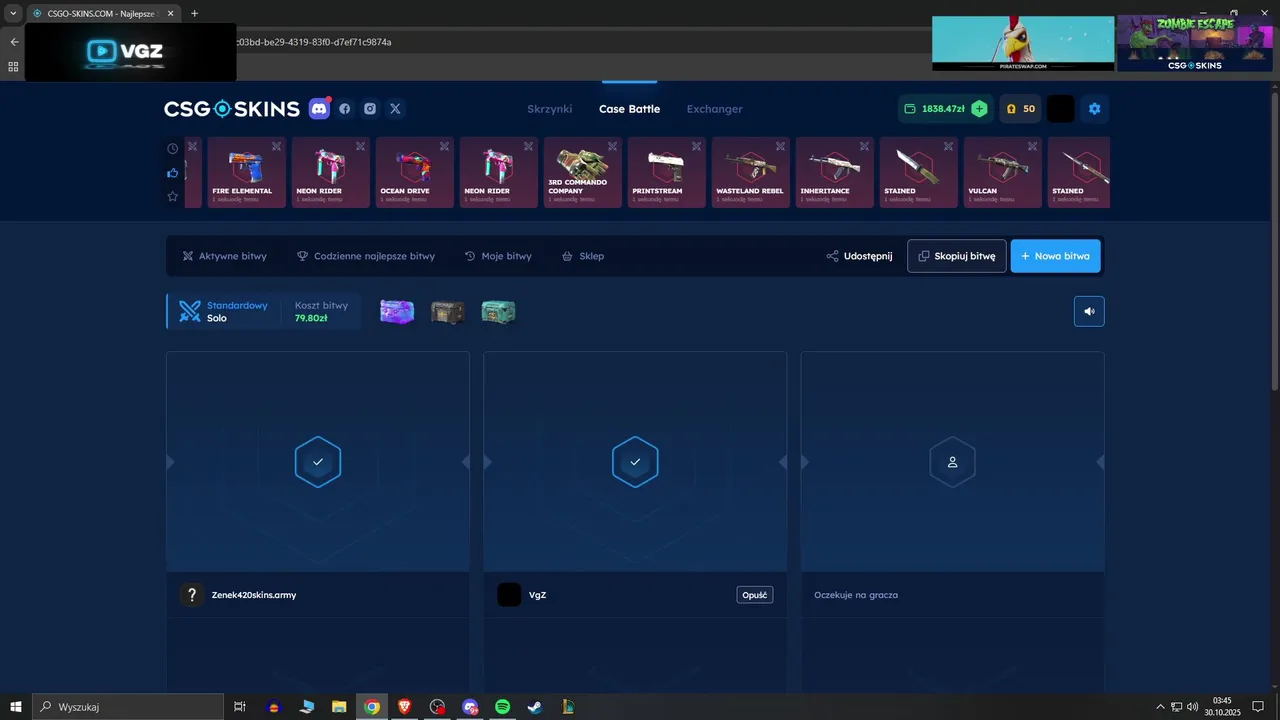Go to Aktywne bitwy tab
The width and height of the screenshot is (1280, 720).
pyautogui.click(x=224, y=256)
